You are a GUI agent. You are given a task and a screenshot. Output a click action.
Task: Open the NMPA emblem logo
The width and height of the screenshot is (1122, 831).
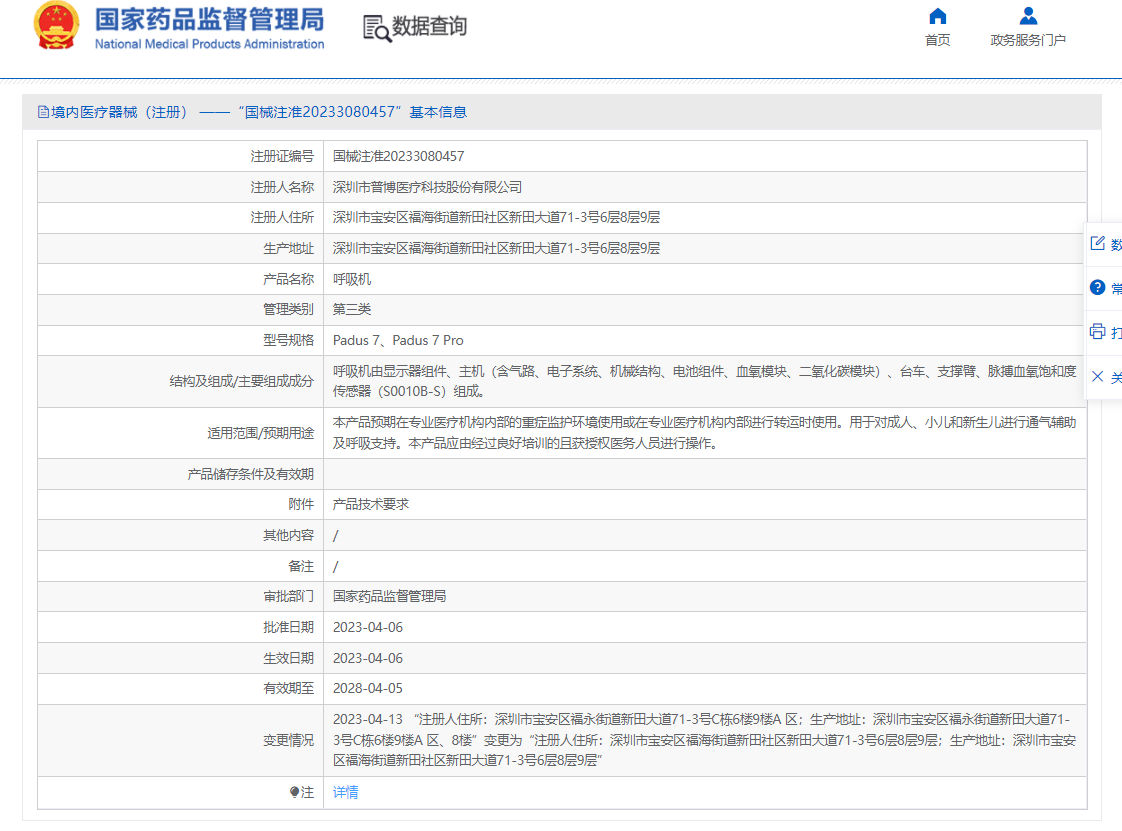[x=54, y=25]
